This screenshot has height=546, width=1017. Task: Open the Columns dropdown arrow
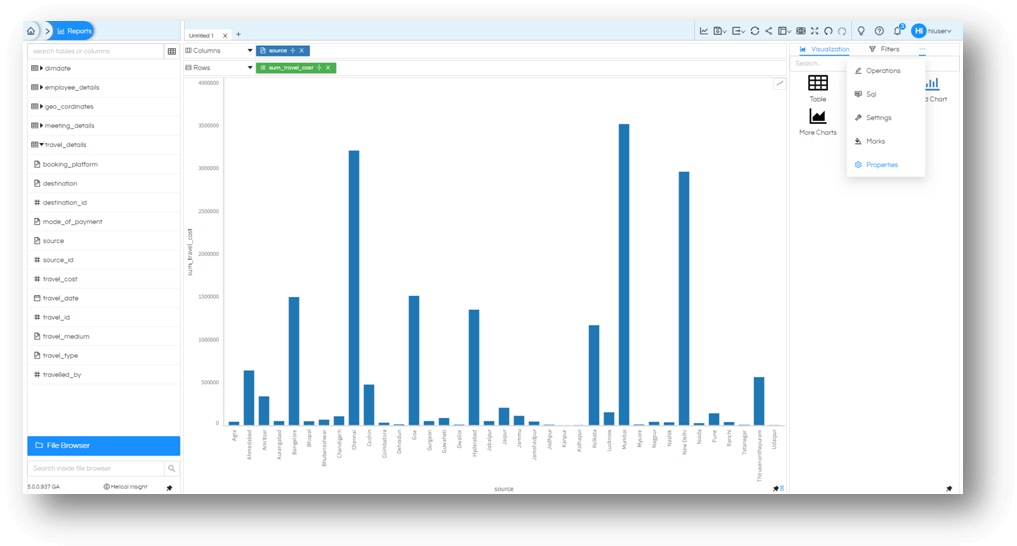pos(250,51)
